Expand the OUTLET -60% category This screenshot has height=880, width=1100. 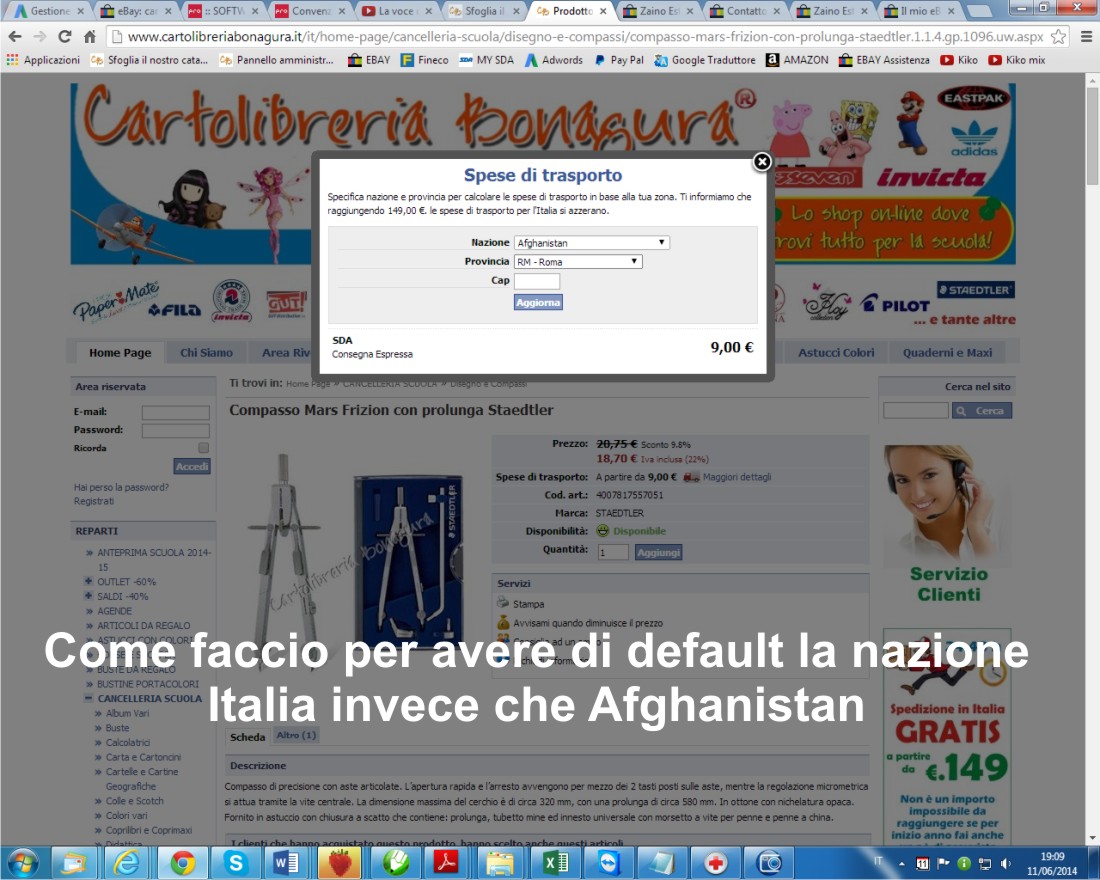click(88, 581)
